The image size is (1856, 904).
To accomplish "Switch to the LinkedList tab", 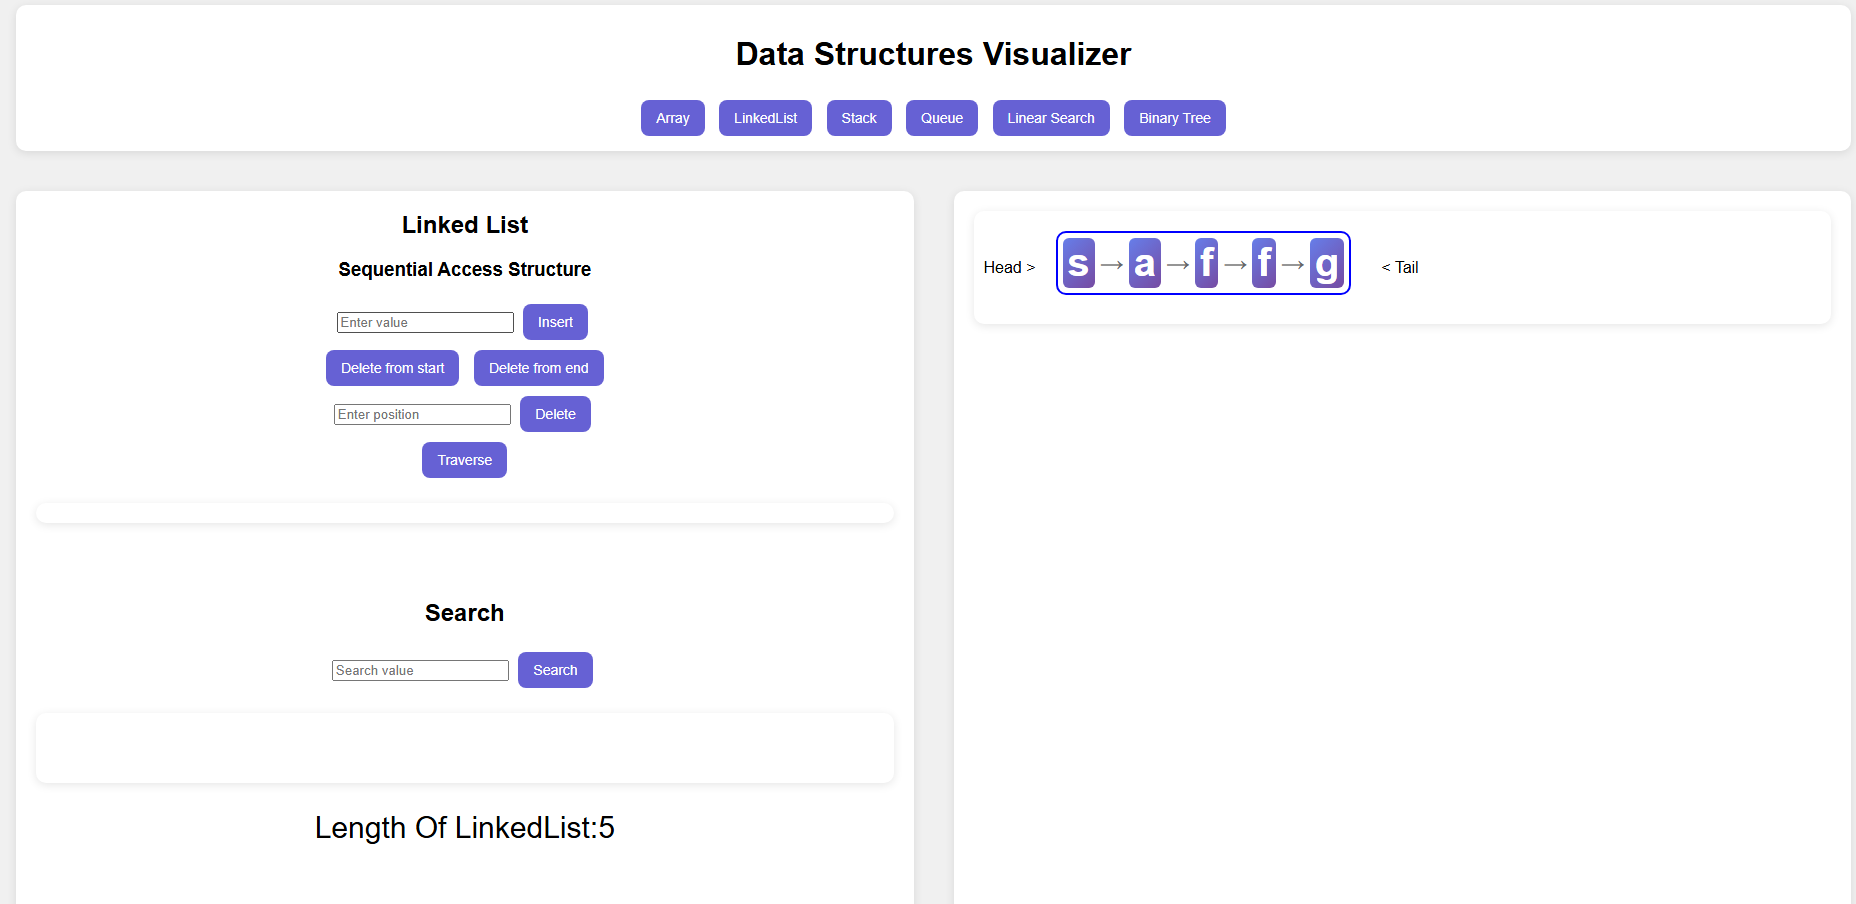I will [x=765, y=118].
